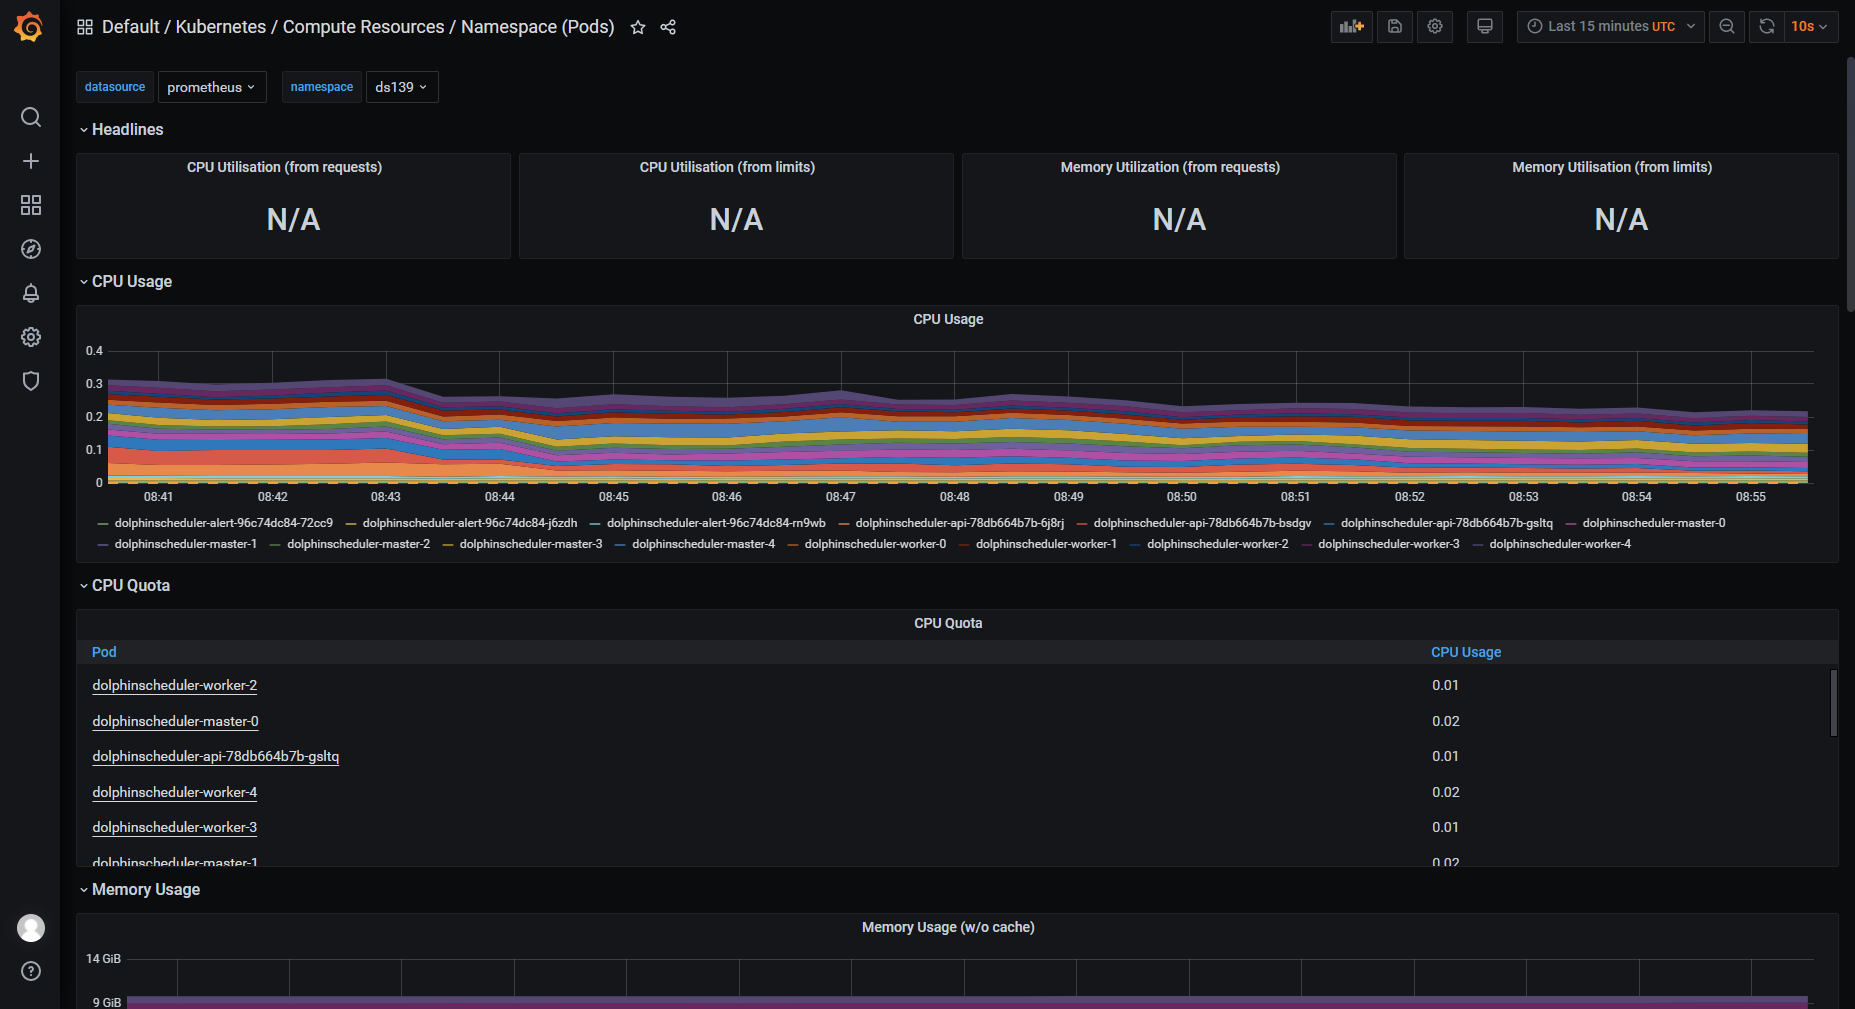Click the CPU Quota table scrollbar
1855x1009 pixels.
pos(1833,703)
